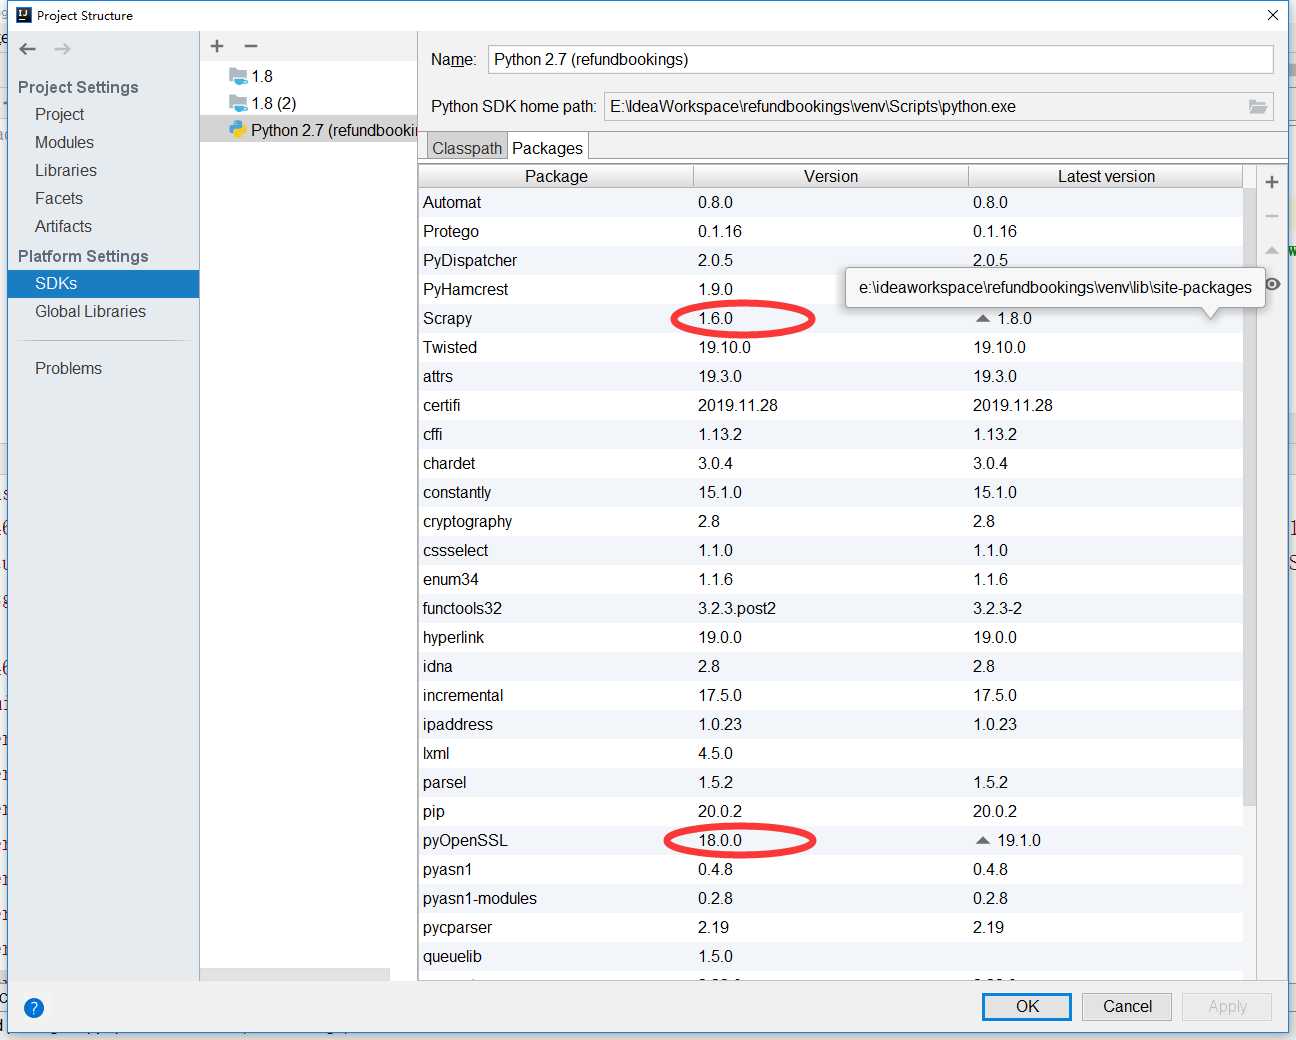The height and width of the screenshot is (1040, 1296).
Task: Sort by Latest version column header
Action: (x=1106, y=176)
